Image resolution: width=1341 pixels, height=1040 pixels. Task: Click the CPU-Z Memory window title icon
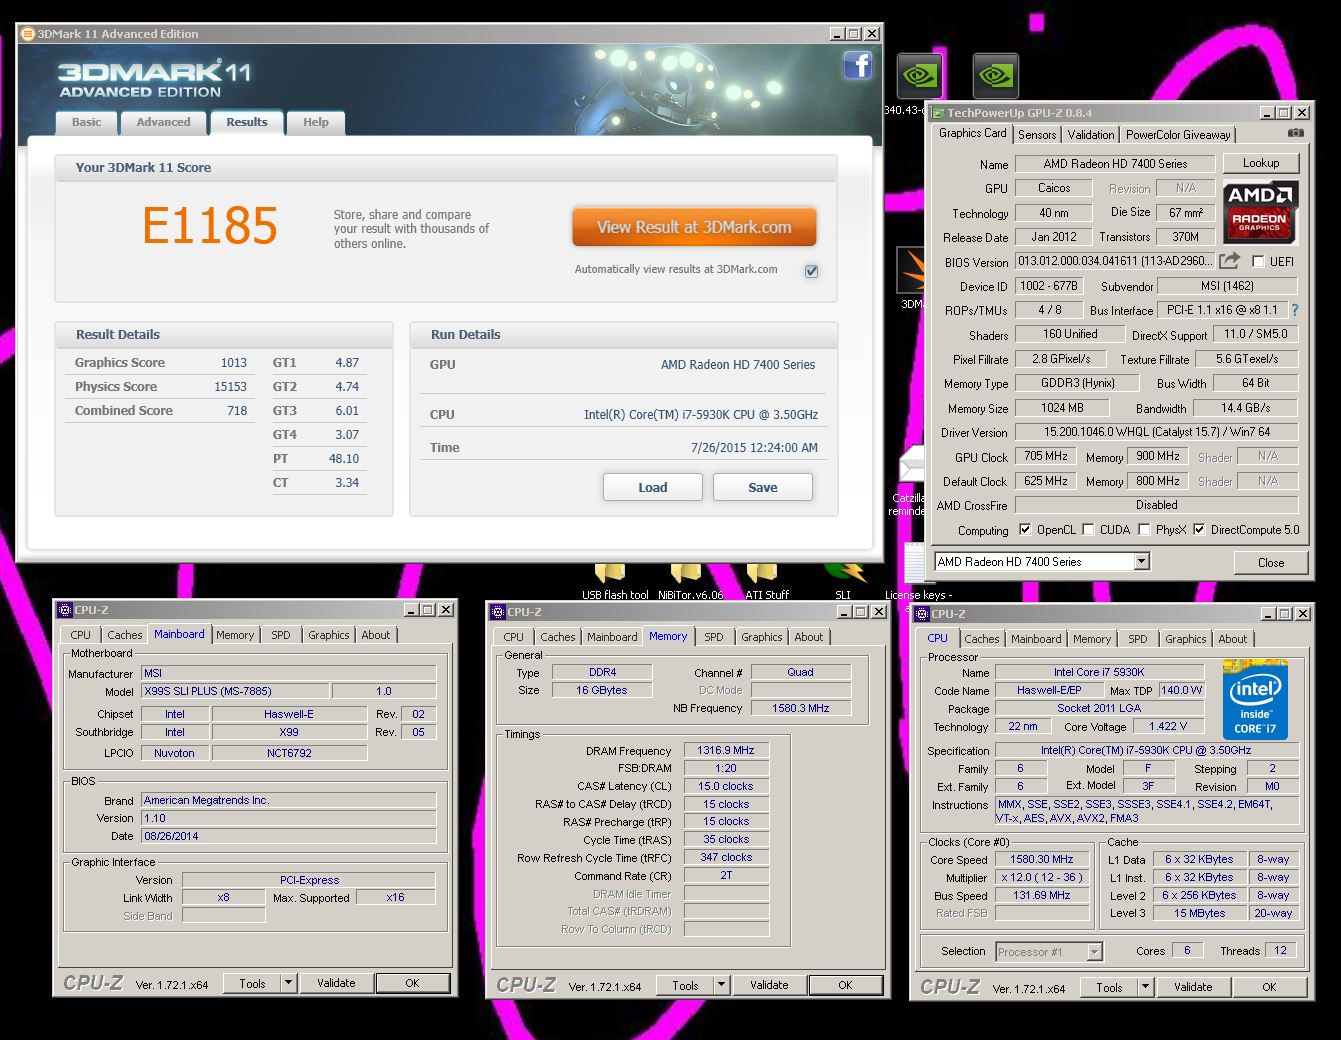coord(498,612)
